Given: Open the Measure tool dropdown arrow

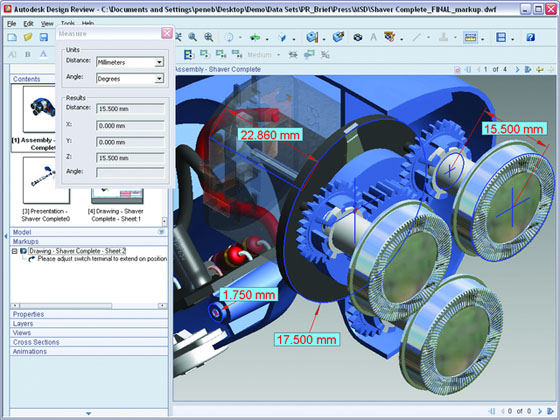Looking at the screenshot, I should tap(482, 38).
